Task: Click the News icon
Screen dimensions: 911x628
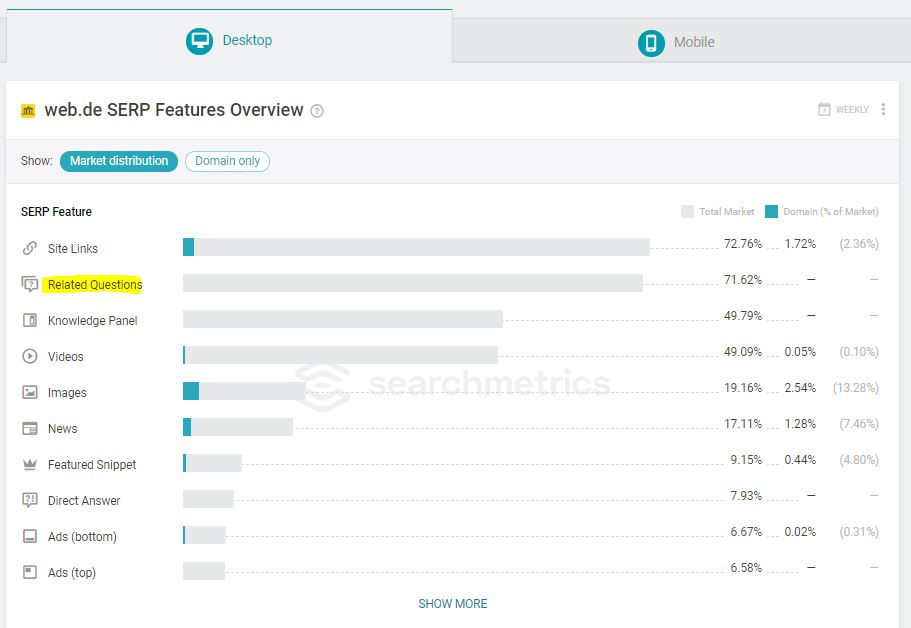Action: point(30,429)
